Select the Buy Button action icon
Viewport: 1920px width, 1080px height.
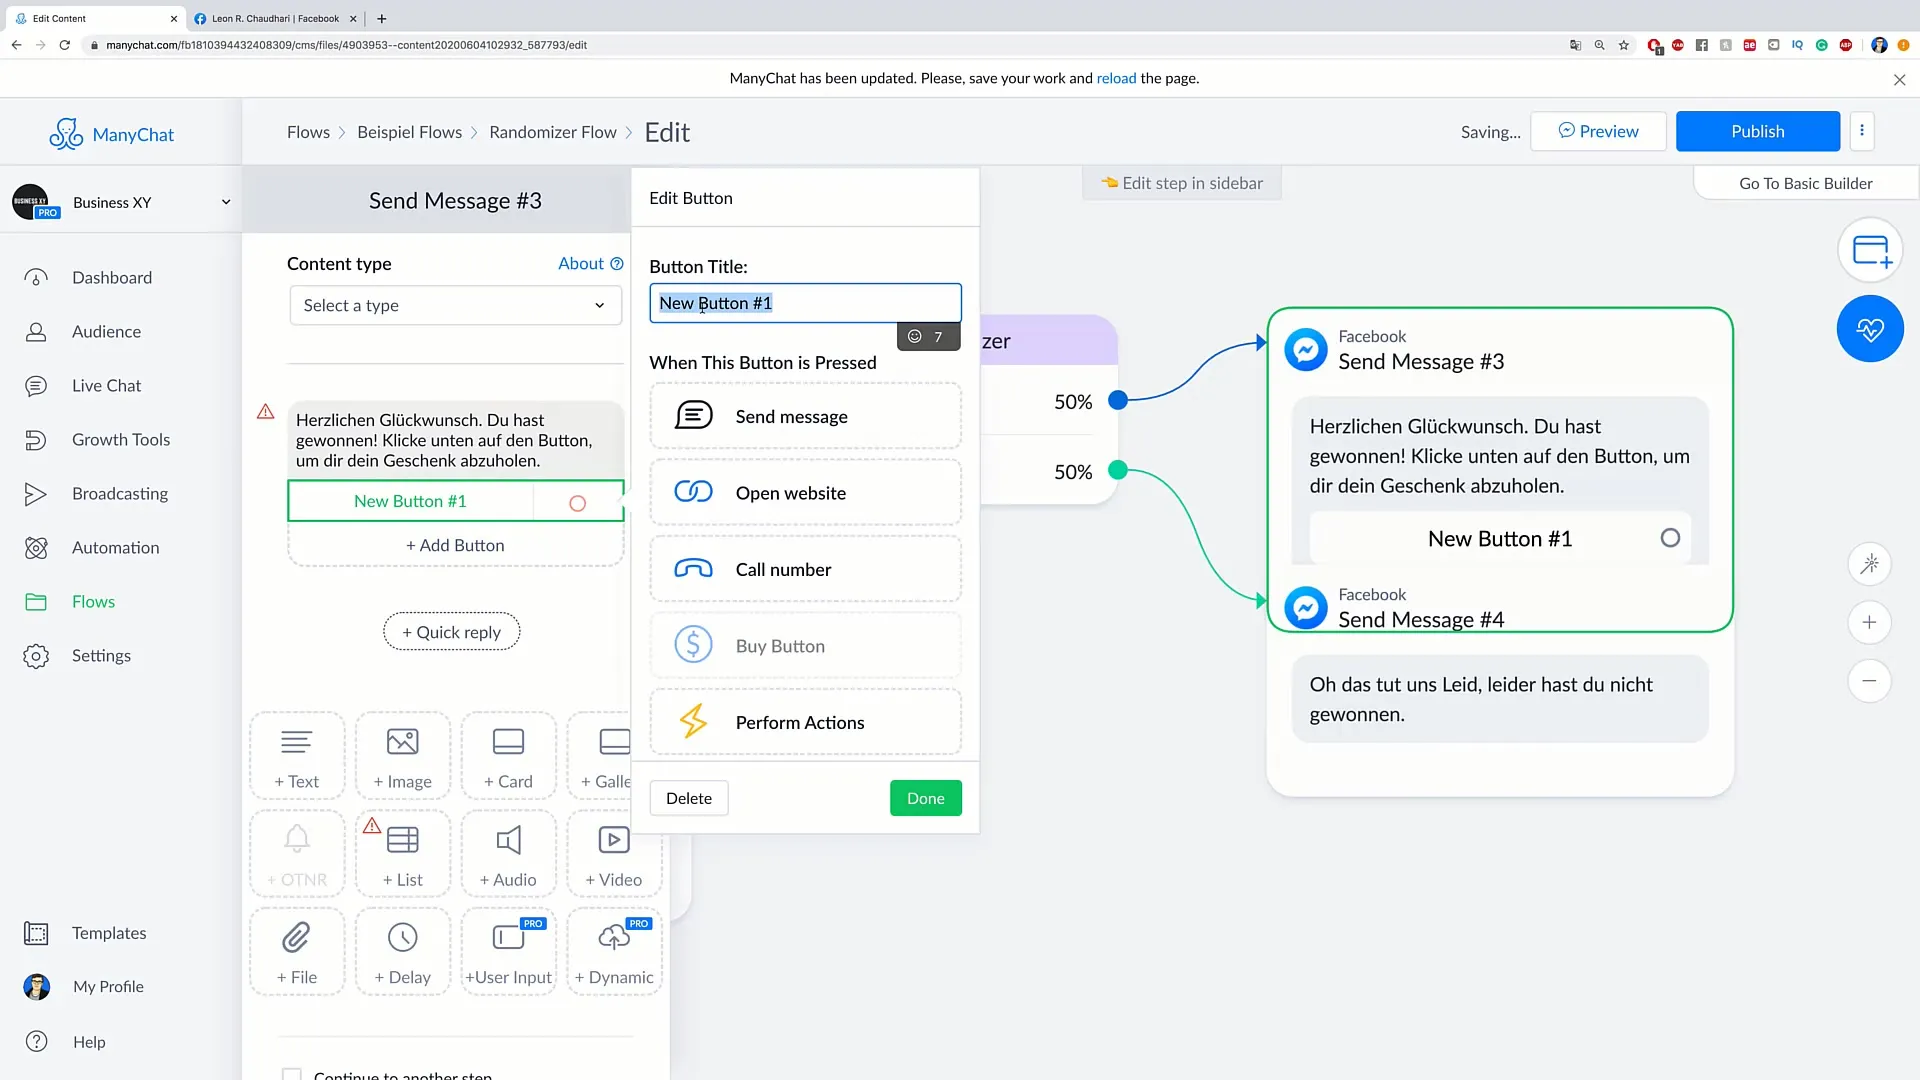(x=692, y=645)
